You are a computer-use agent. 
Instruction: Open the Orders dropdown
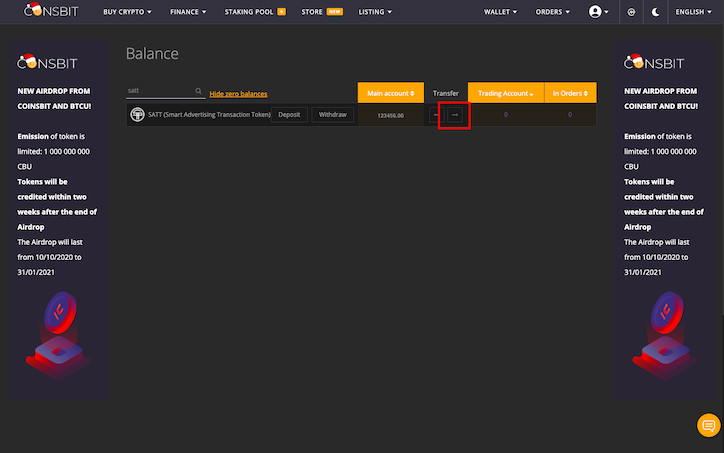point(552,12)
